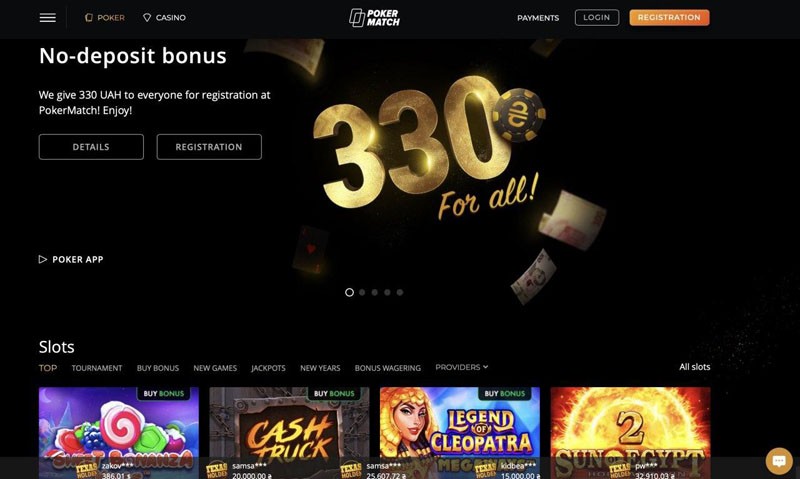Viewport: 800px width, 479px height.
Task: Open the live chat bubble icon
Action: (x=779, y=461)
